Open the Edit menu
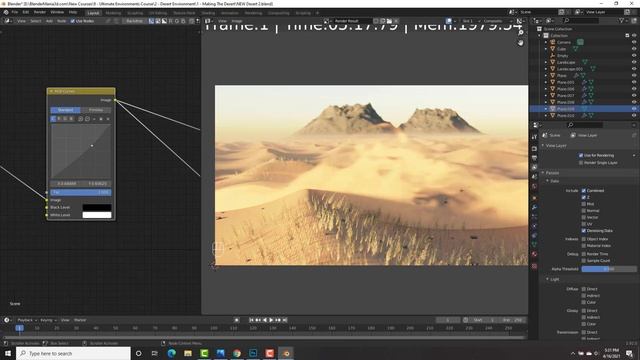The image size is (640, 360). (x=26, y=12)
